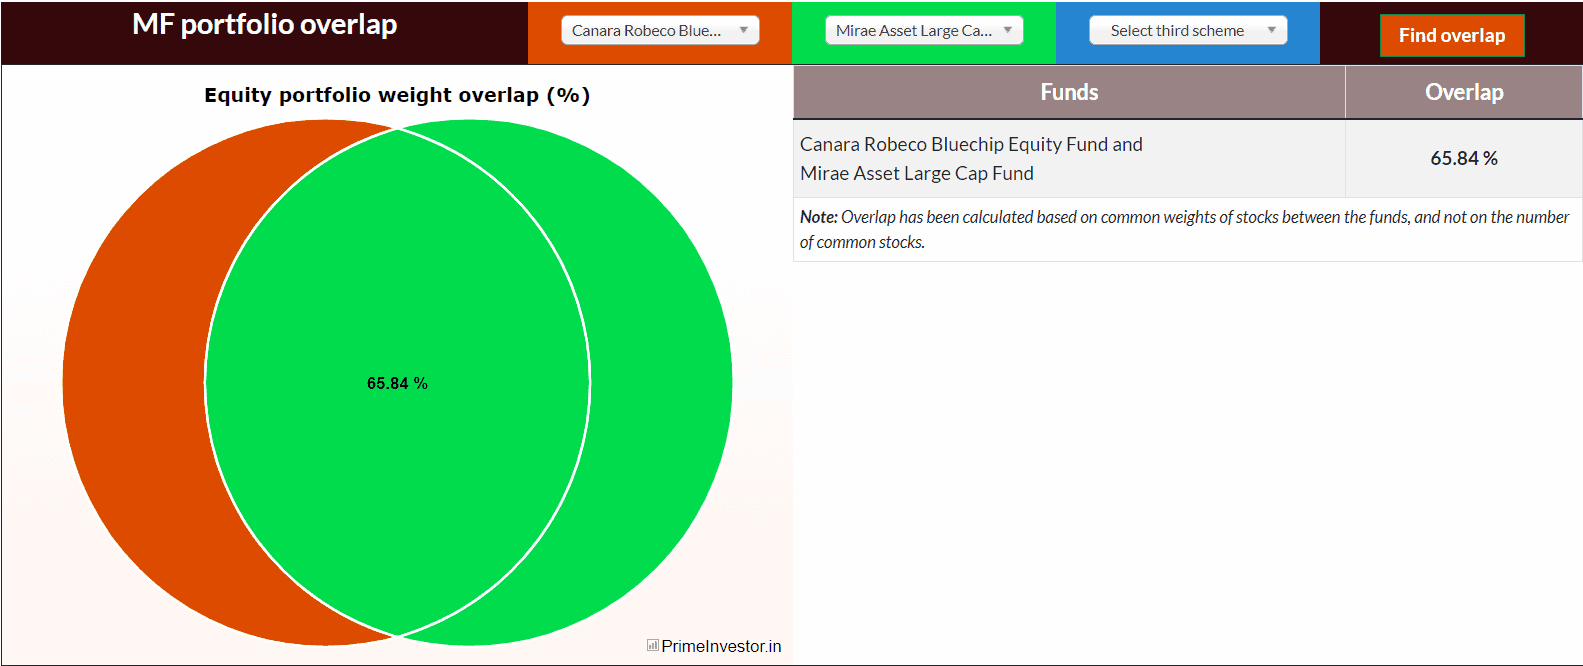Click the Note about overlap calculation
Screen dimensions: 1583x666
point(1187,229)
